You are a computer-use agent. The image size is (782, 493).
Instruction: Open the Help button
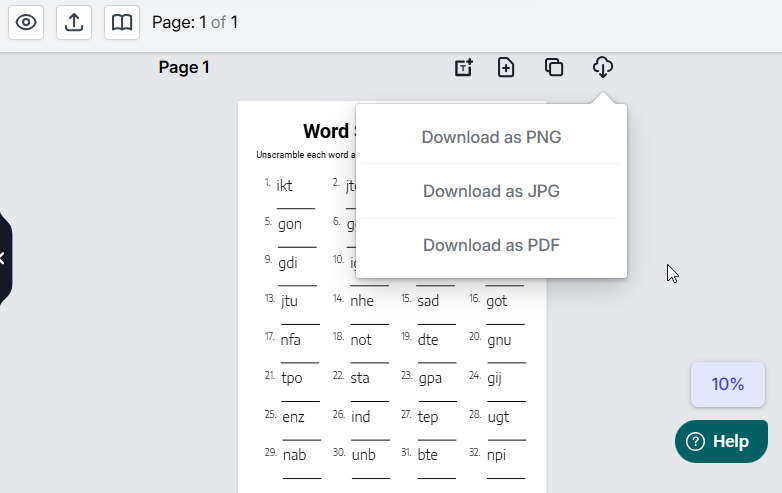pyautogui.click(x=720, y=441)
